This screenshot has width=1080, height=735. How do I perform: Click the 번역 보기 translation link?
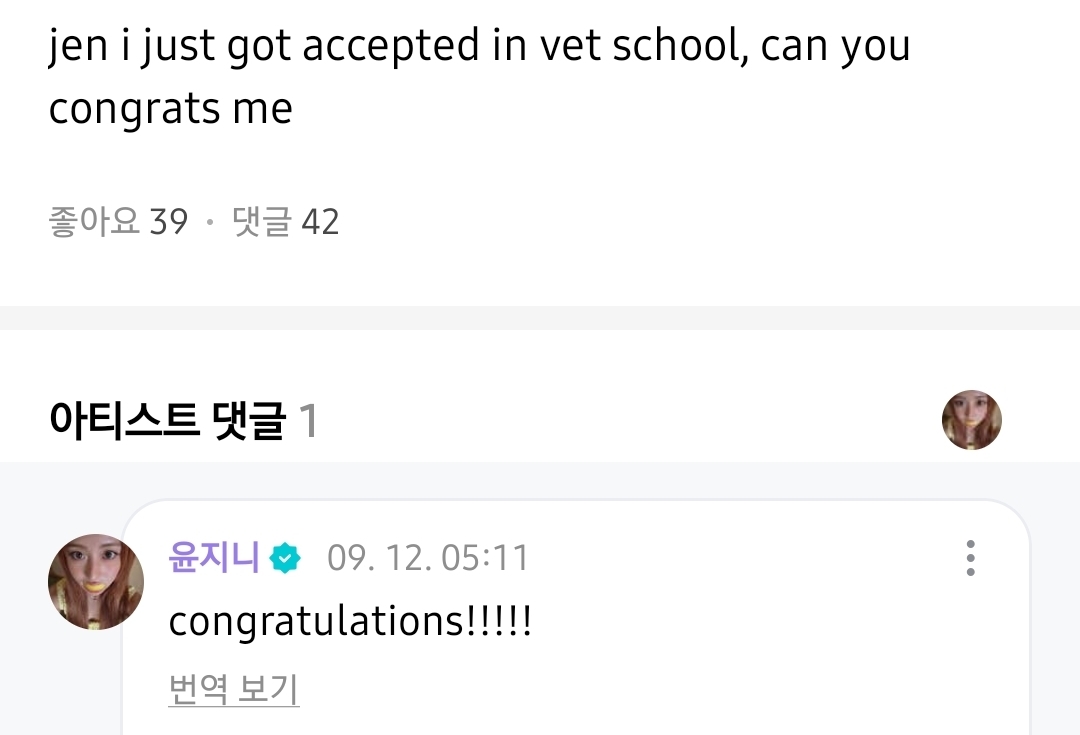point(234,690)
